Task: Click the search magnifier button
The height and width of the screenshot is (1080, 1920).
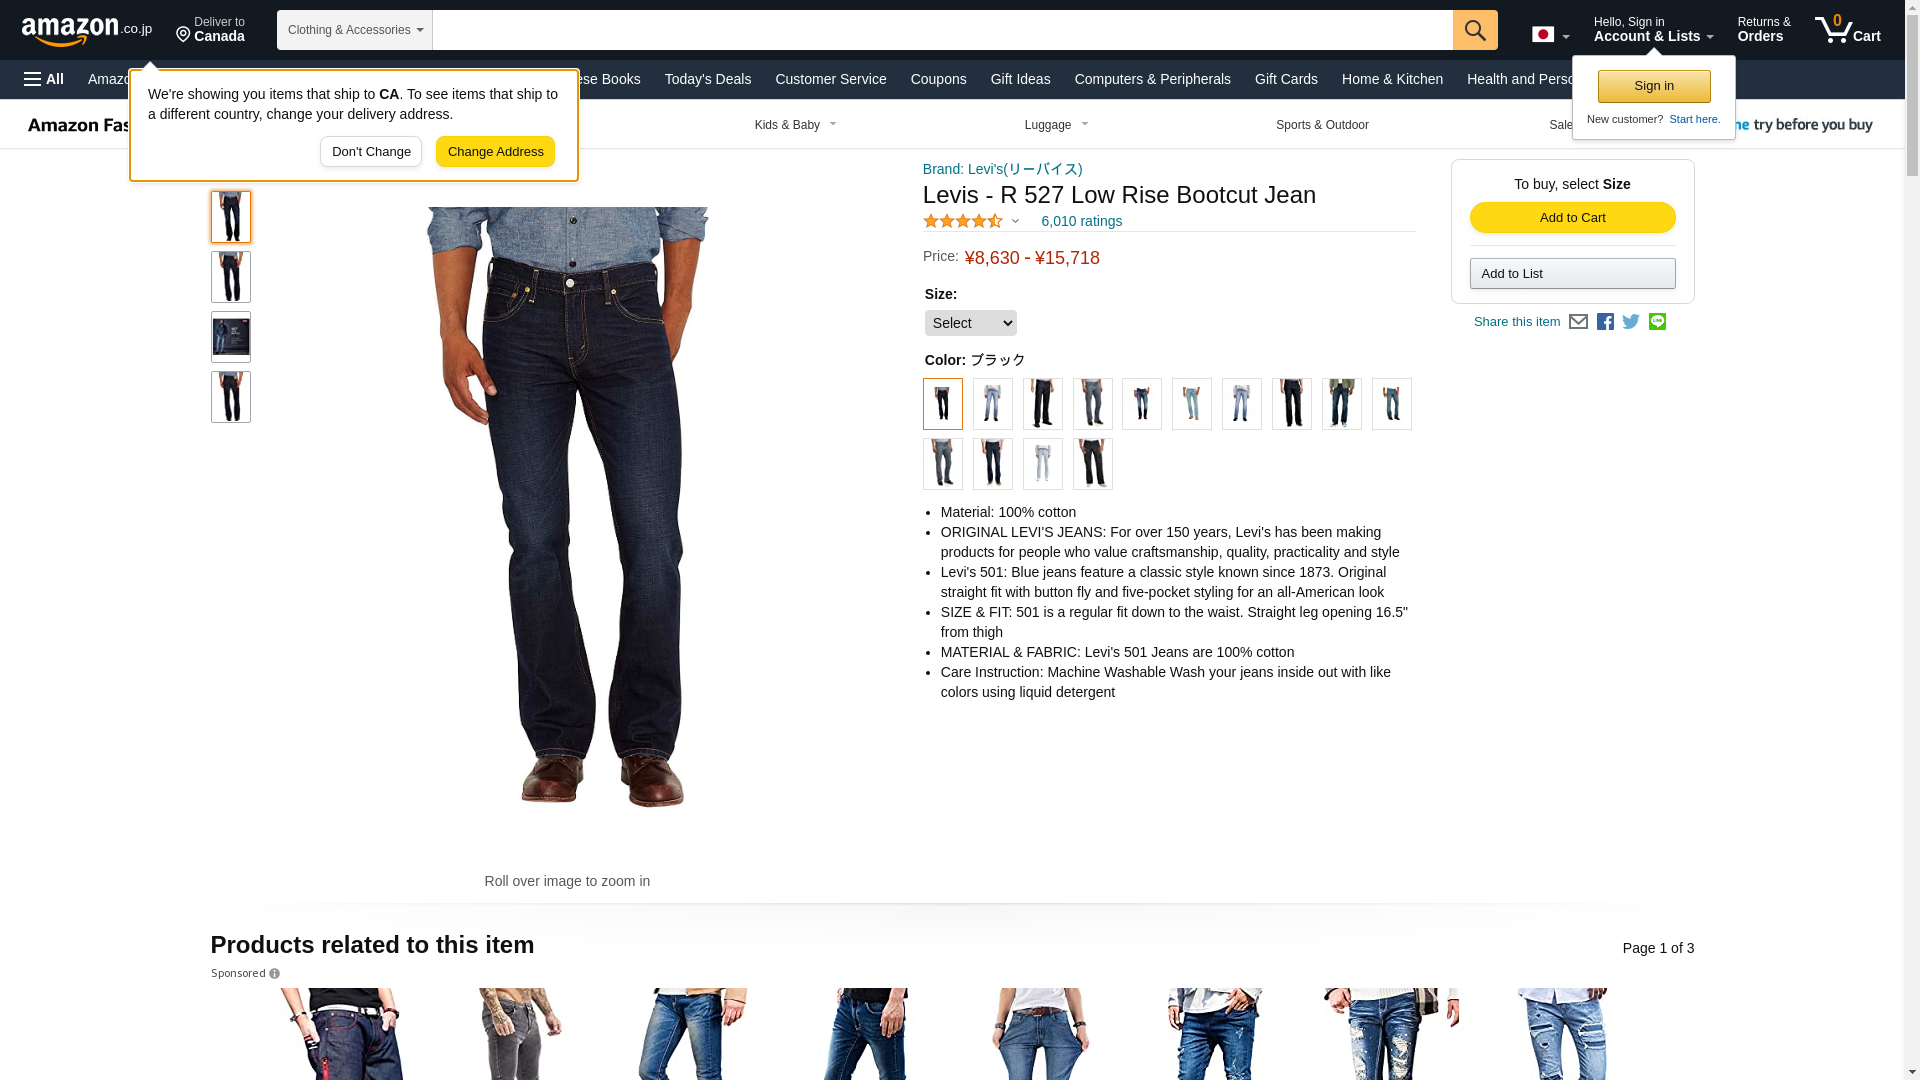Action: tap(1475, 30)
